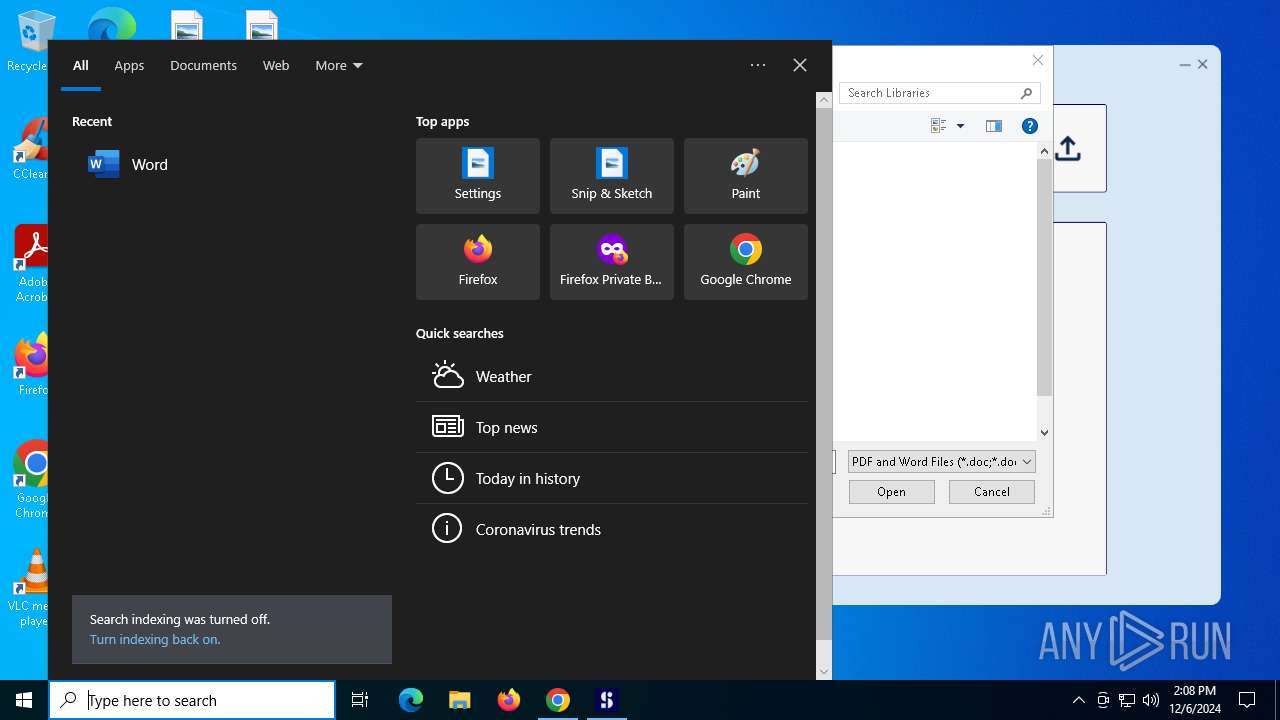Switch to All search tab
The image size is (1280, 720).
pyautogui.click(x=81, y=66)
